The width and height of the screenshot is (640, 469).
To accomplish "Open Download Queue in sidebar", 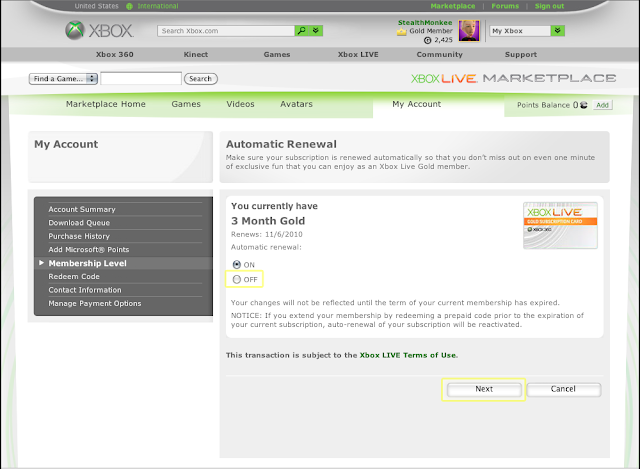I will (x=79, y=223).
